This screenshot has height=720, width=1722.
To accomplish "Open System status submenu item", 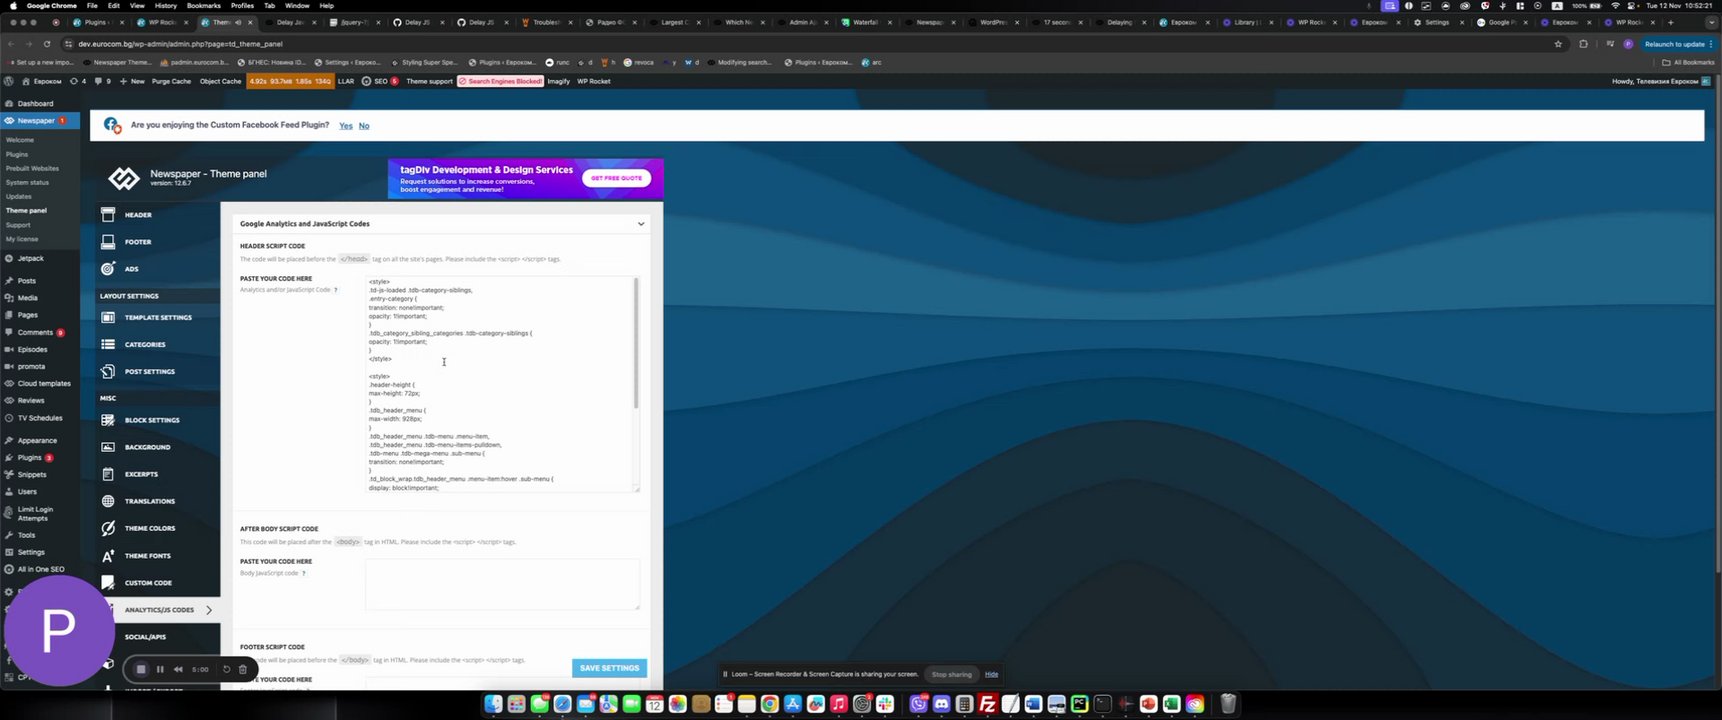I will [x=27, y=183].
